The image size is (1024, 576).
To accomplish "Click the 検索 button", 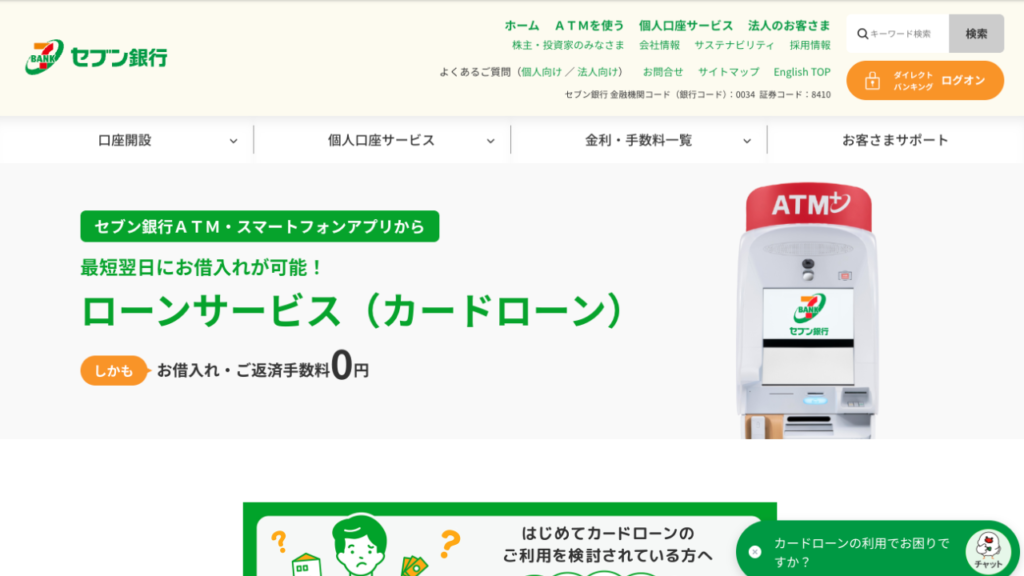I will tap(976, 33).
